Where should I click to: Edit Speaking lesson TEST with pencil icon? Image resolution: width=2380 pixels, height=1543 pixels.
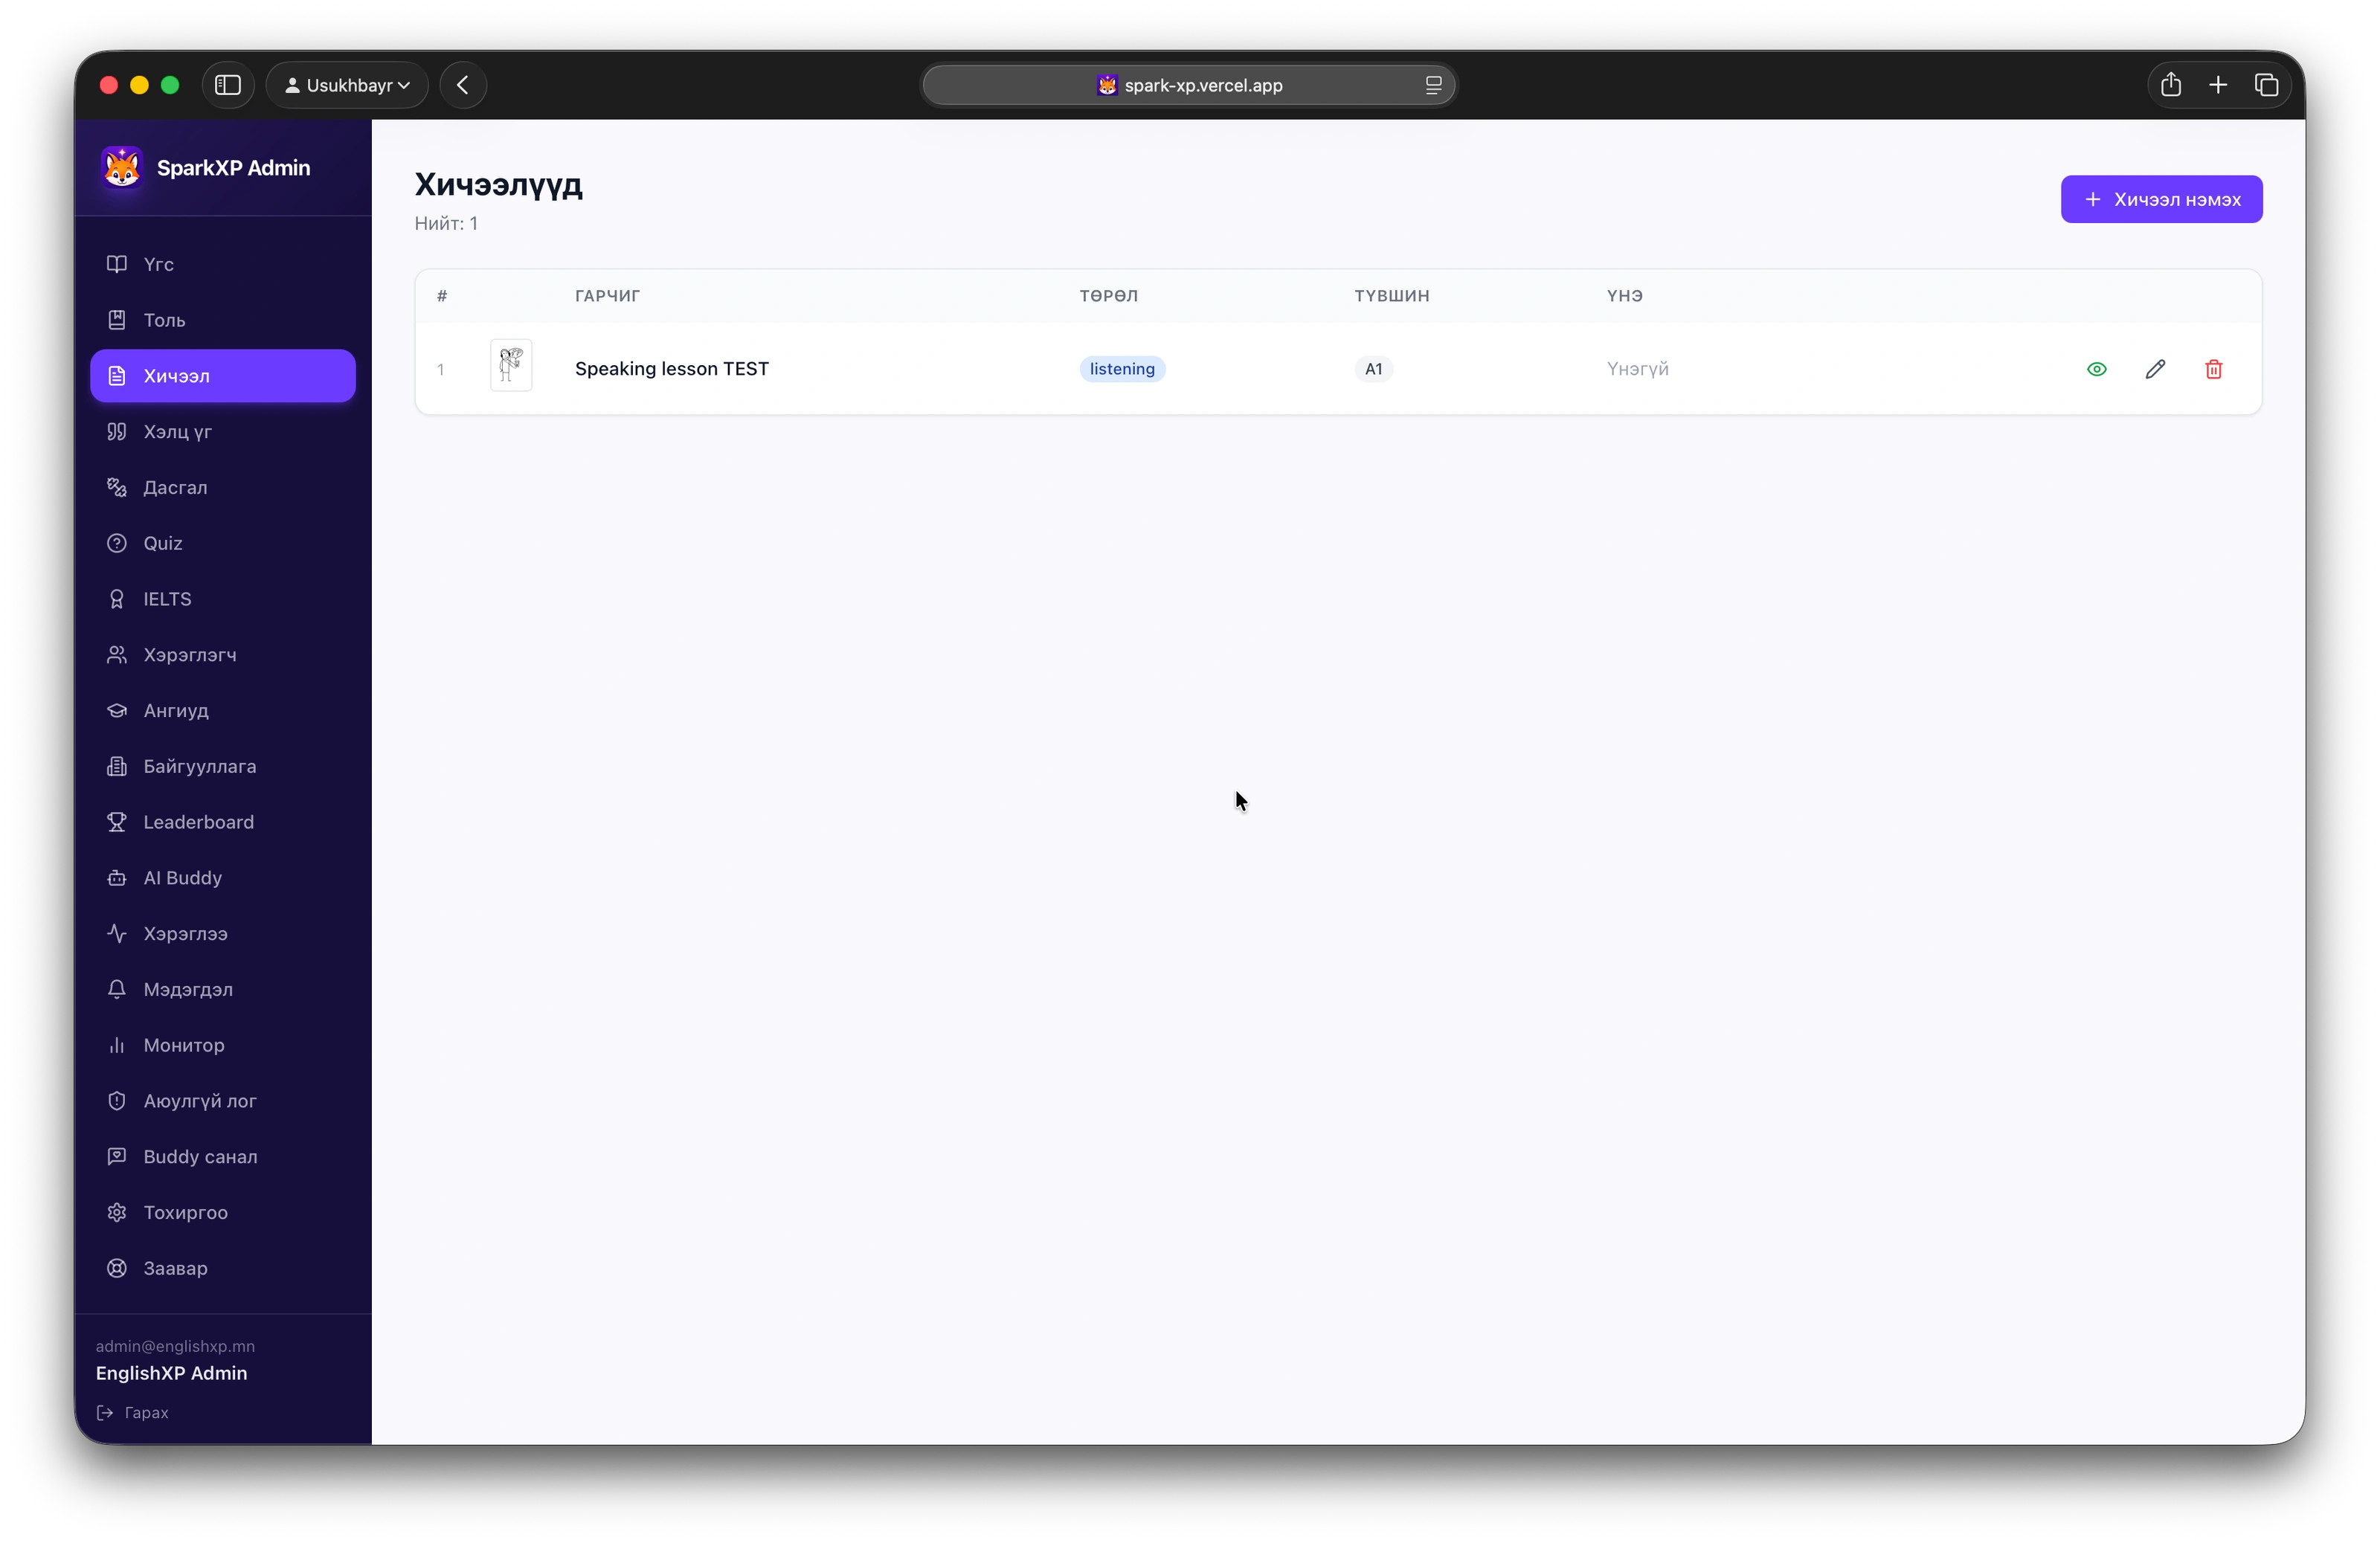coord(2154,369)
